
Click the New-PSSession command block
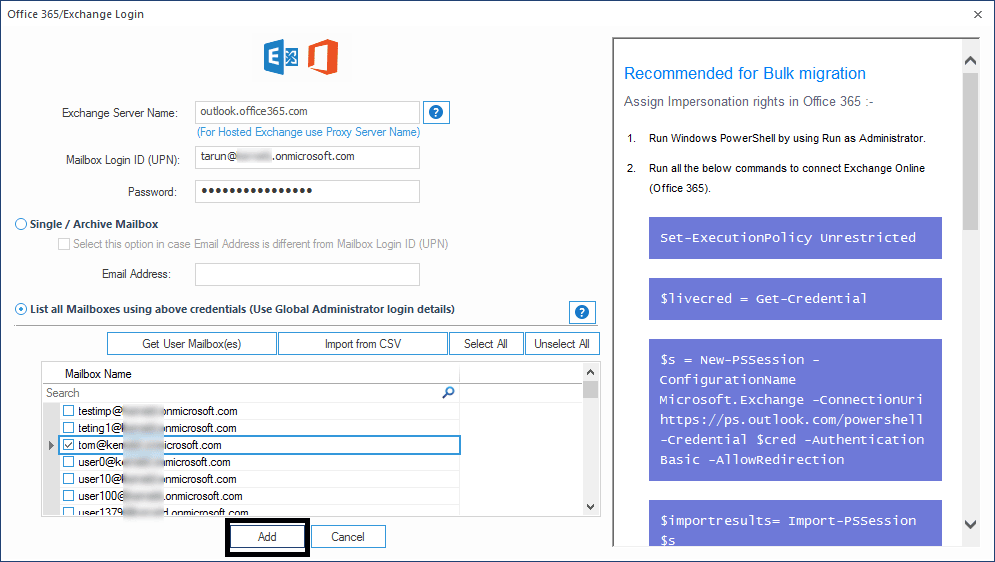click(x=795, y=410)
